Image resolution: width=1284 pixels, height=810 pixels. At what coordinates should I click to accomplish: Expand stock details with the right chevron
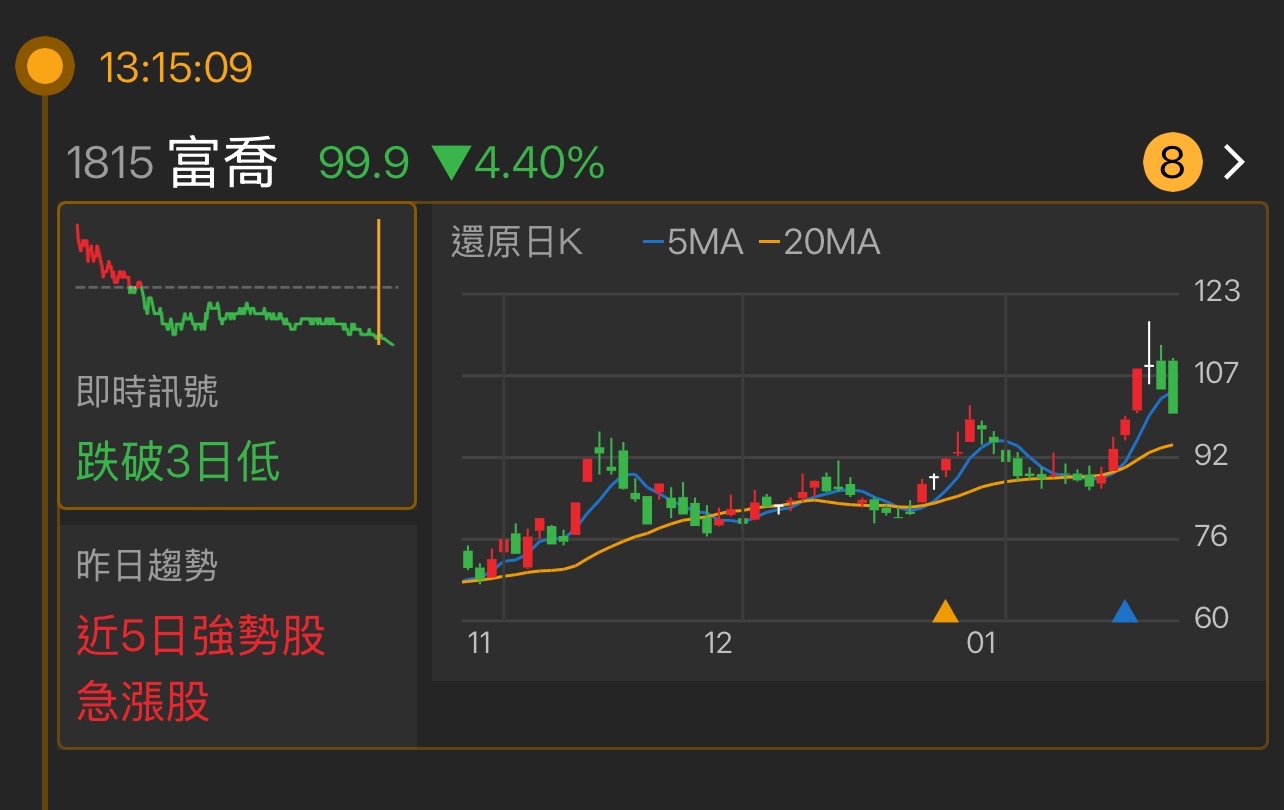(1232, 161)
